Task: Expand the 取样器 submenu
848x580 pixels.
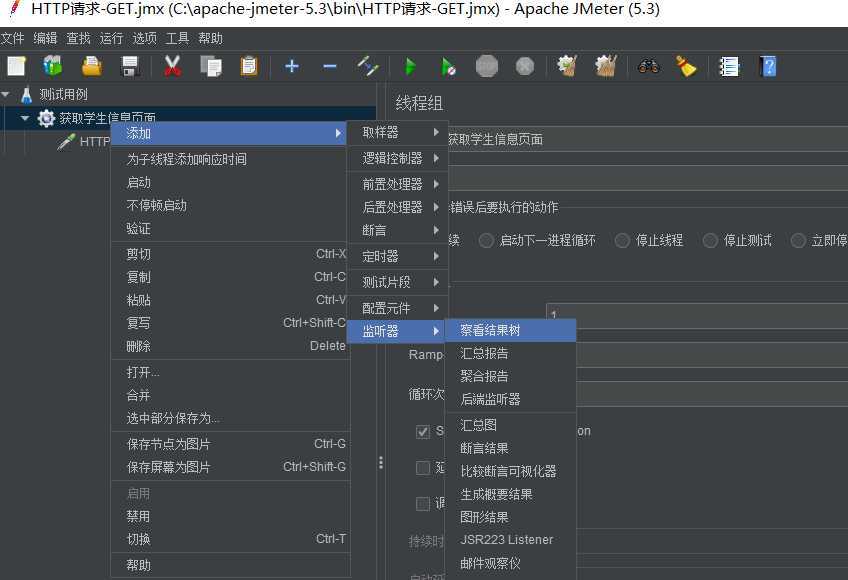Action: 398,133
